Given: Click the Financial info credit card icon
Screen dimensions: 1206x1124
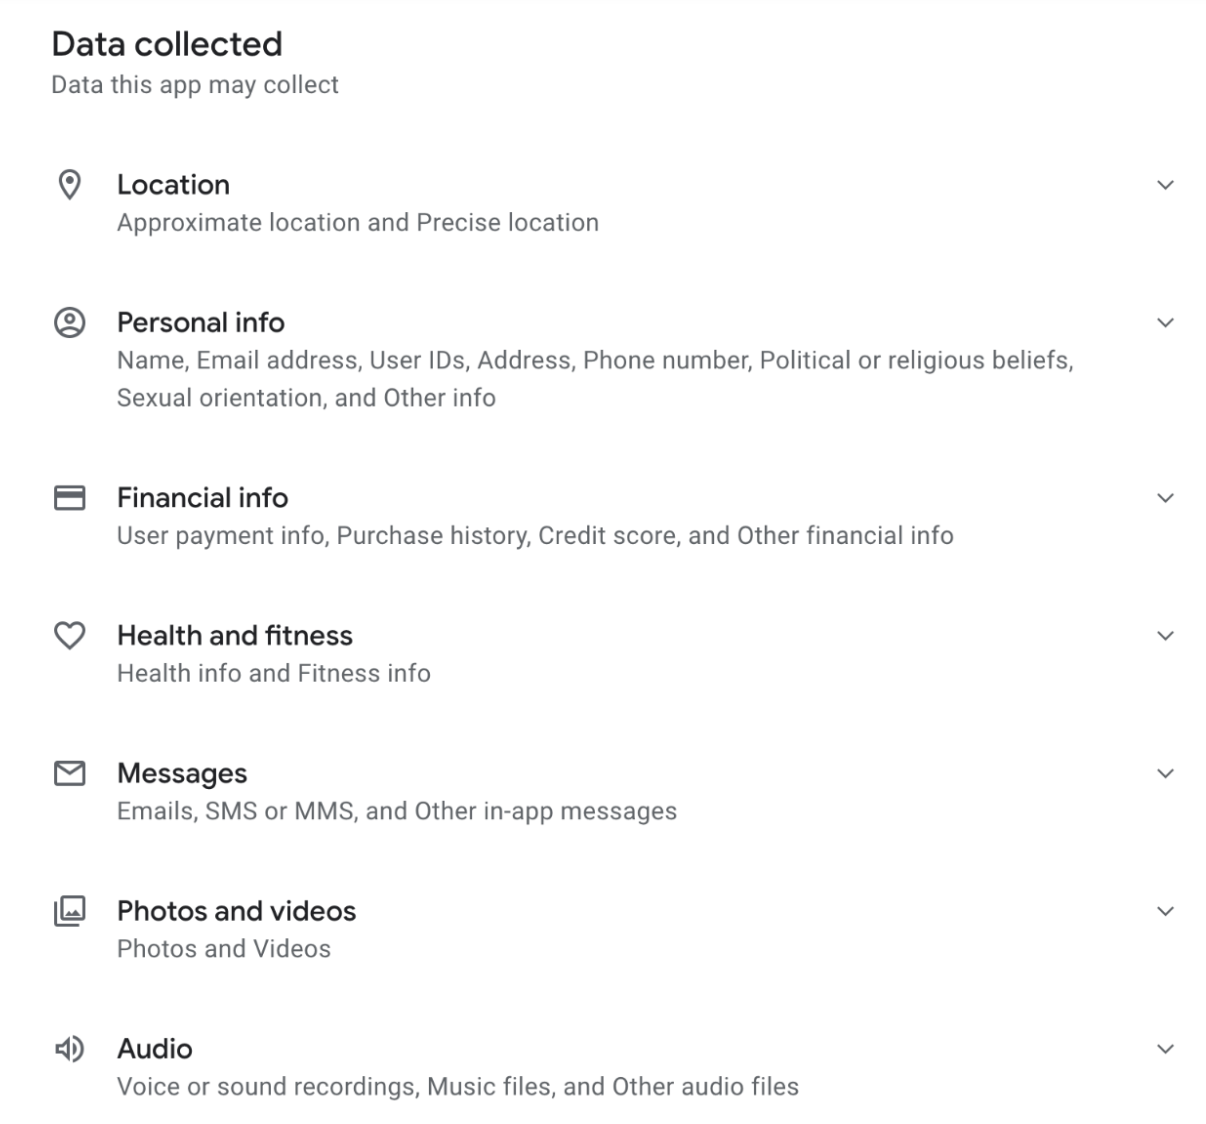Looking at the screenshot, I should pos(69,497).
